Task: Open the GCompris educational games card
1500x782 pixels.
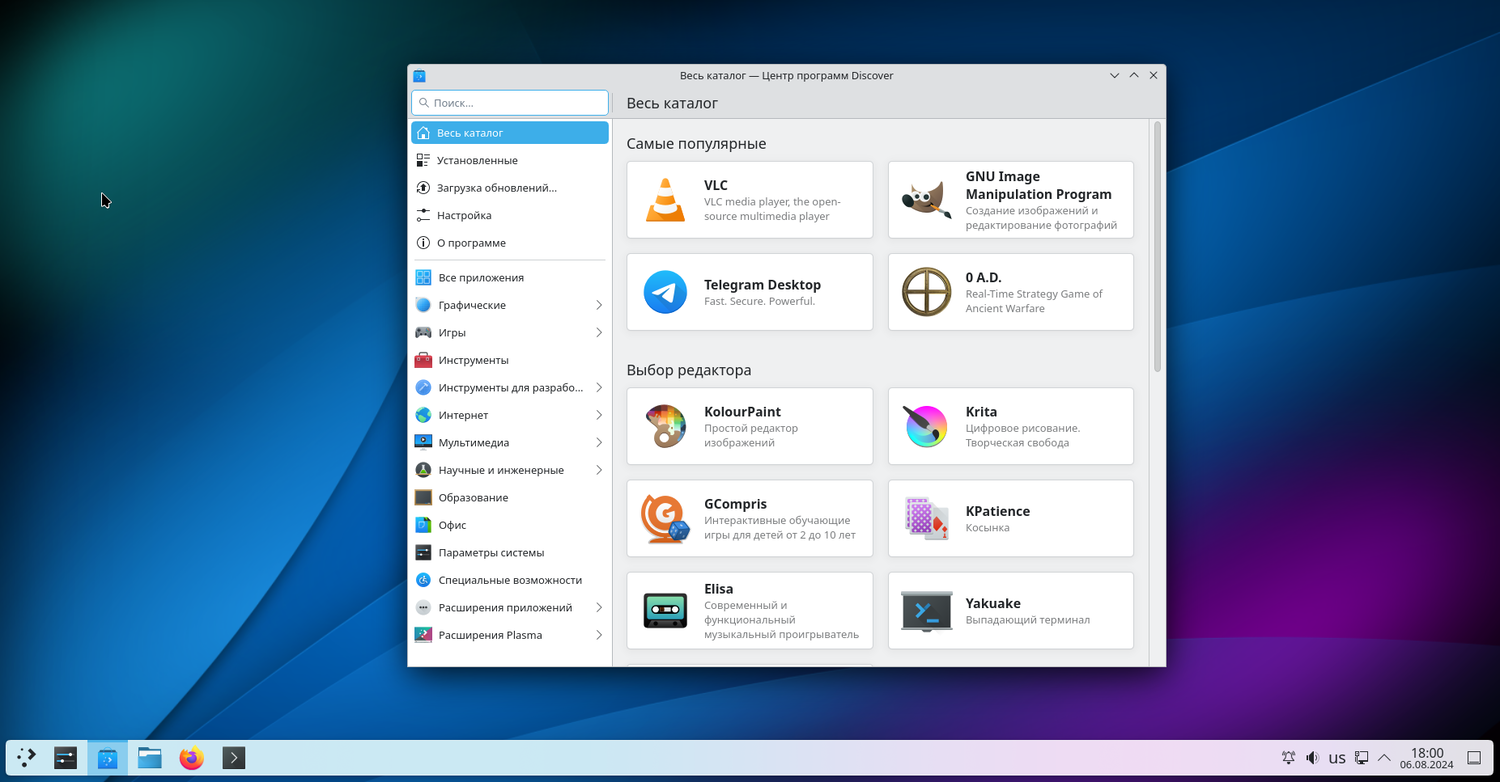Action: pos(750,518)
